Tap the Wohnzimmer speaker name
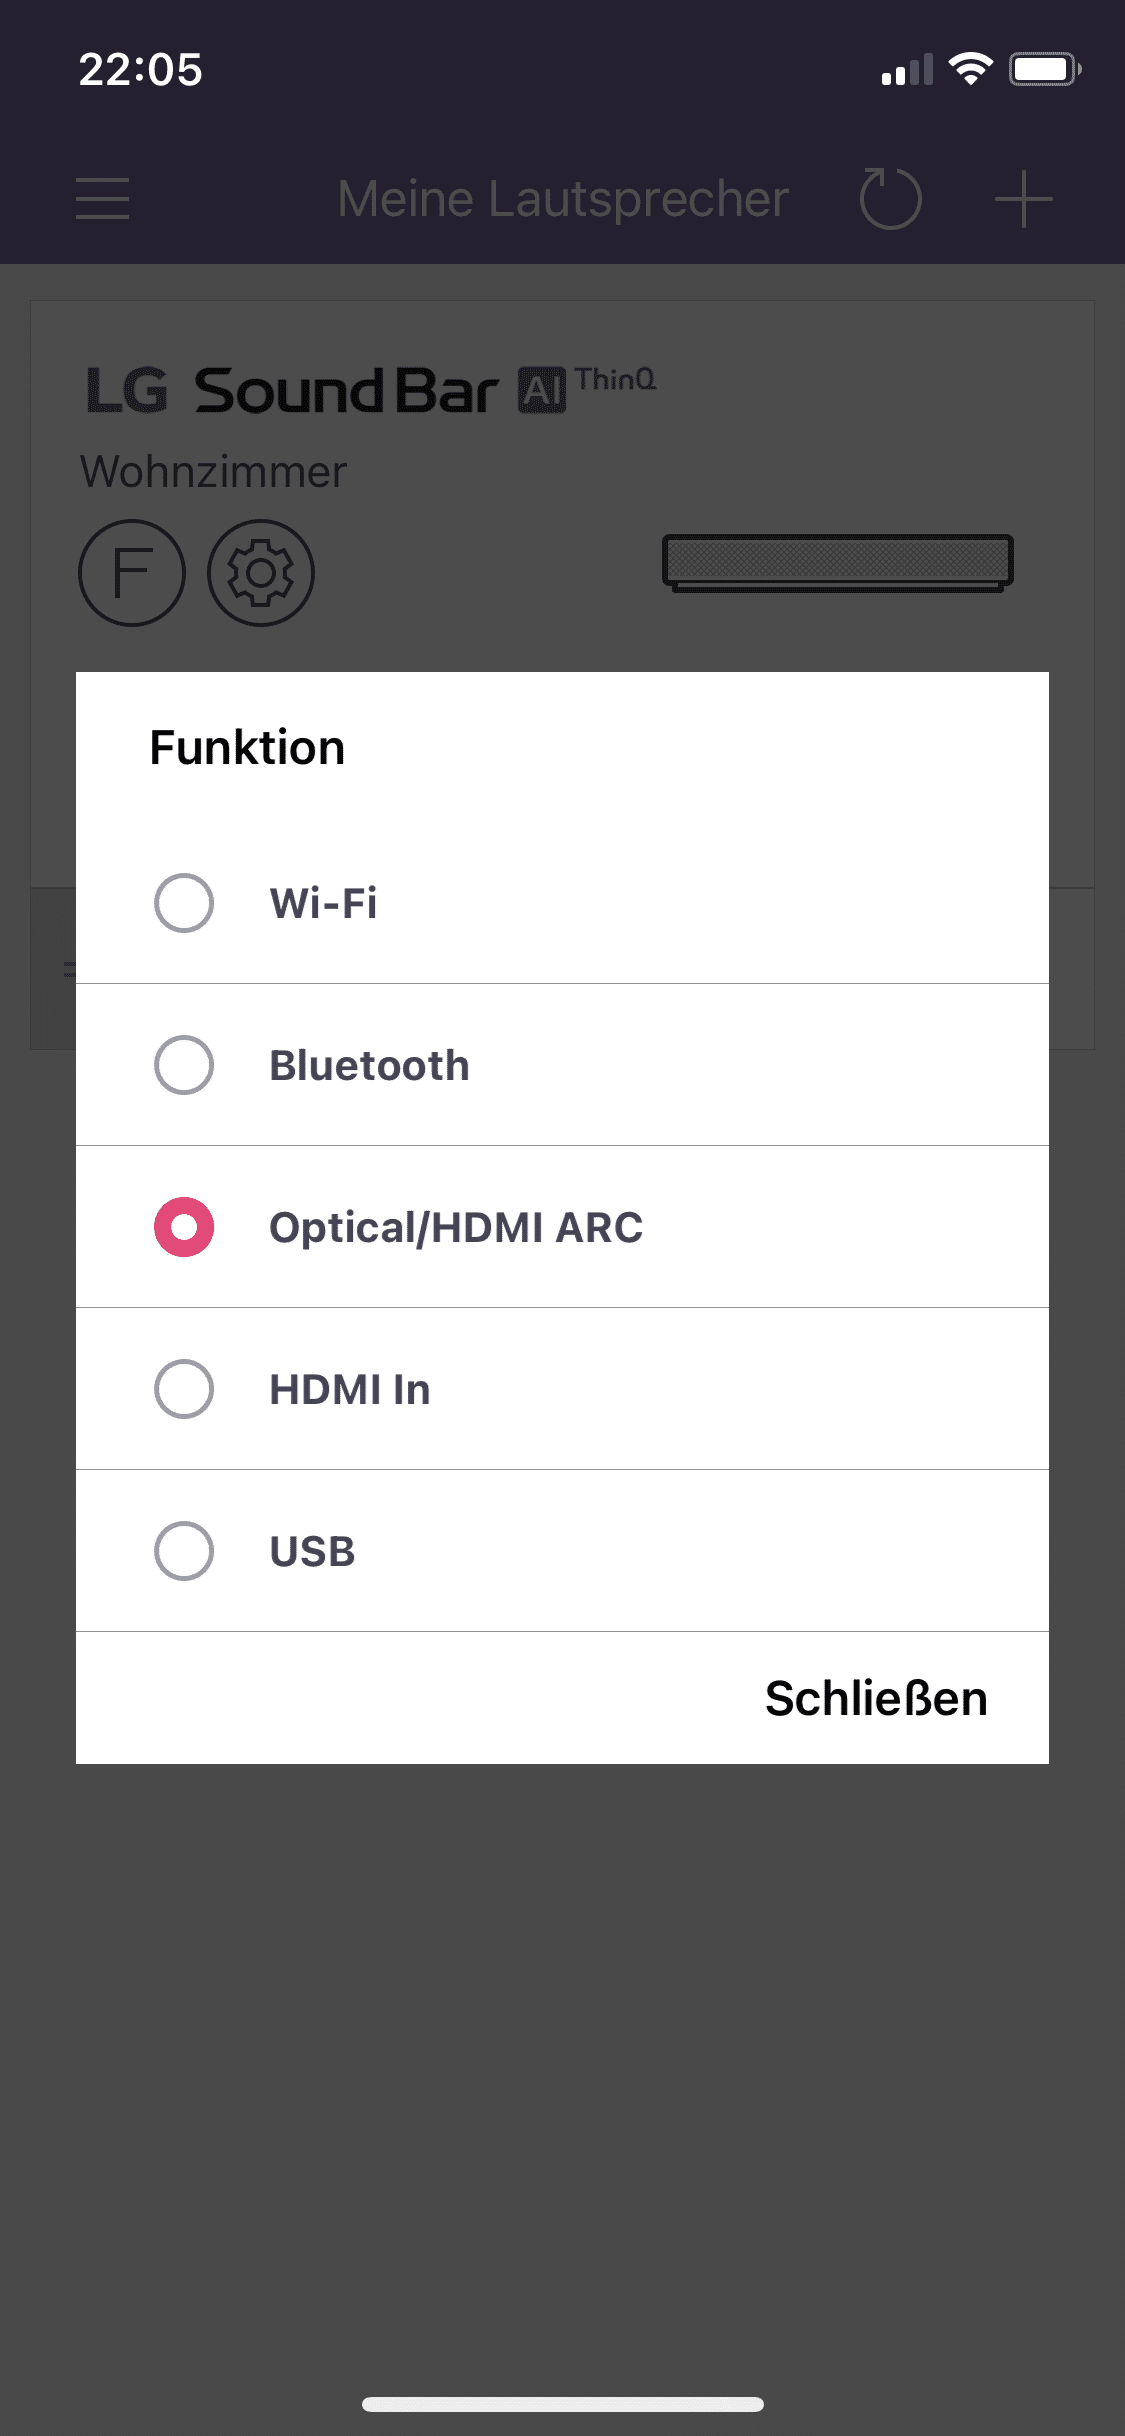 [213, 471]
